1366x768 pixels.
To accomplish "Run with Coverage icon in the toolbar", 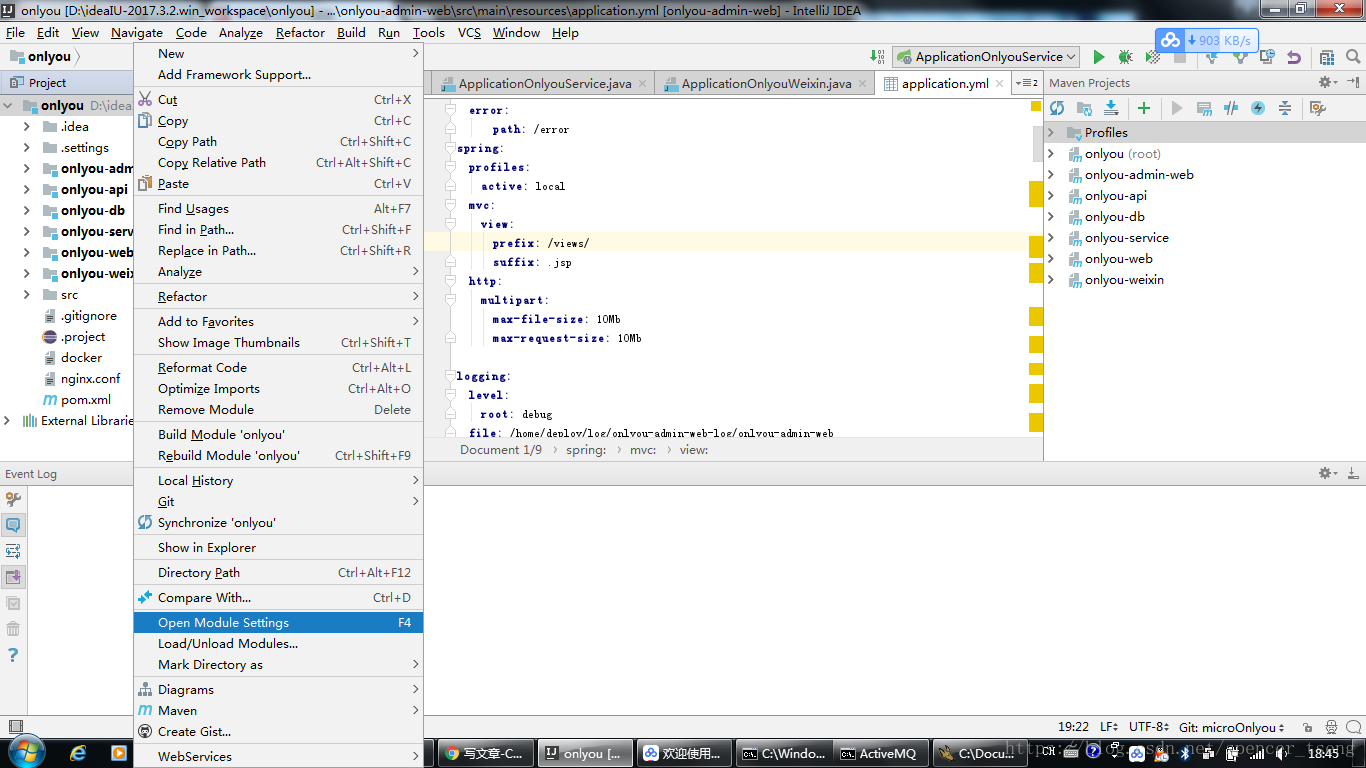I will point(1152,57).
